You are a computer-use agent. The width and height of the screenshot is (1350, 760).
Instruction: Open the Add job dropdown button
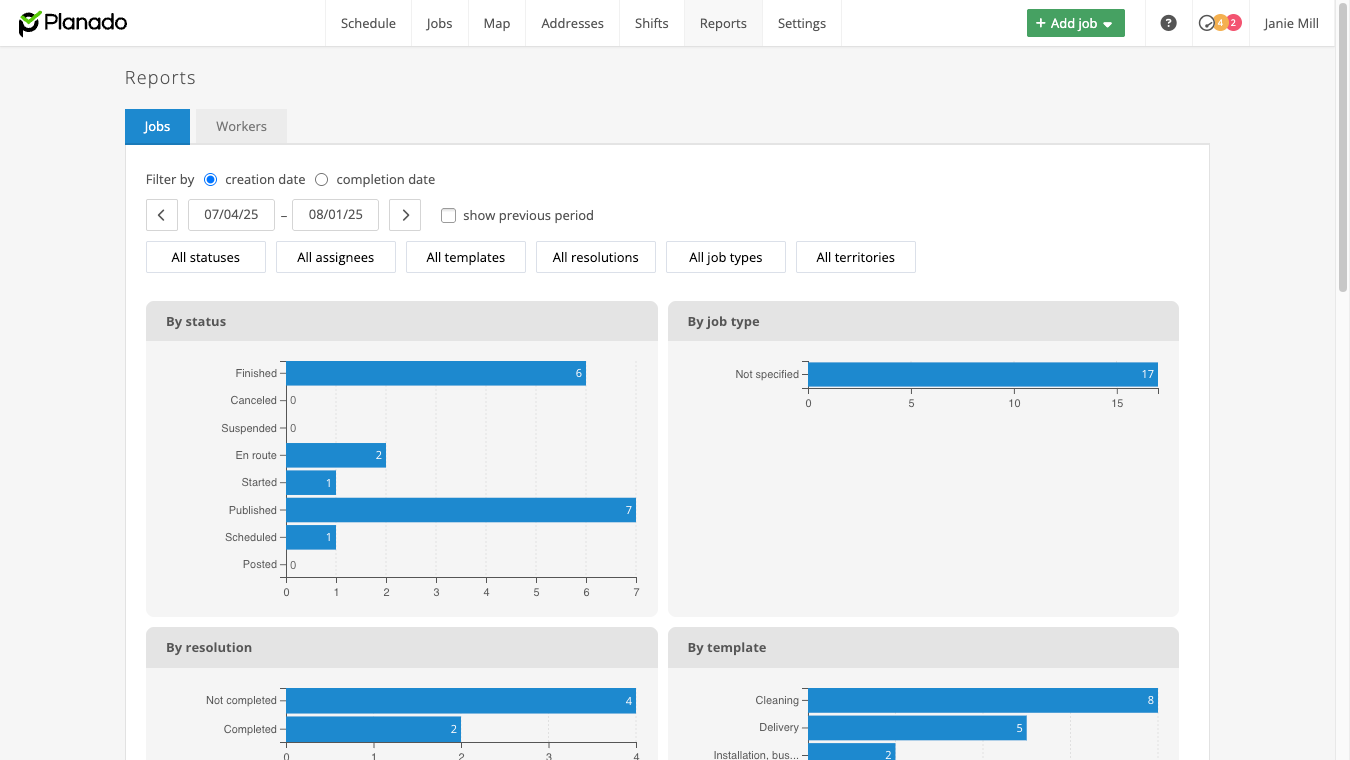click(1075, 23)
